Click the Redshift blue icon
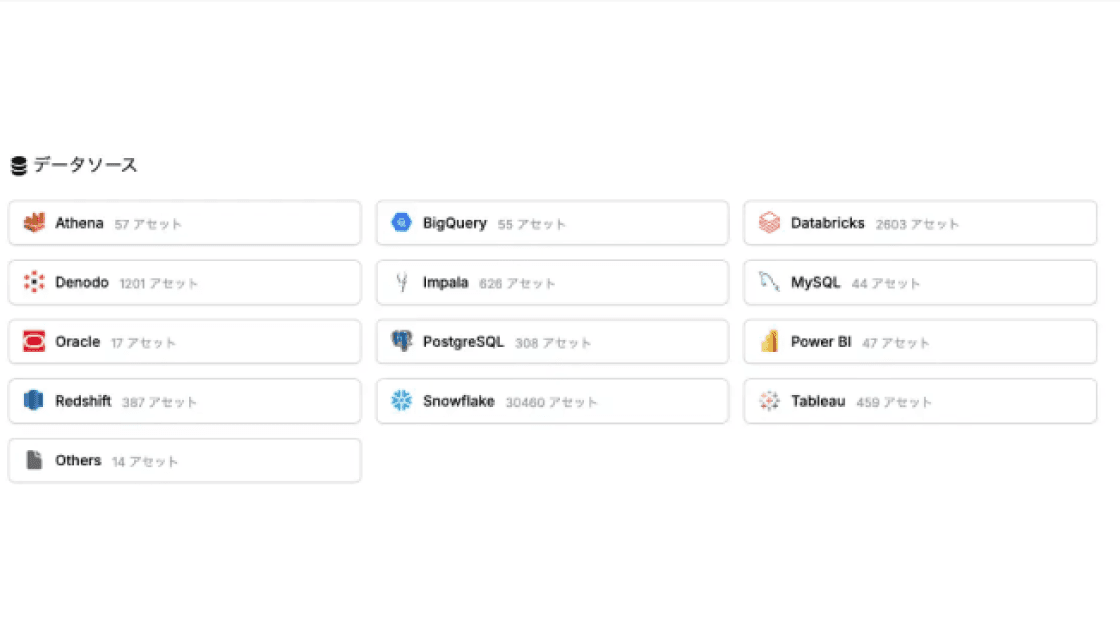Screen dimensions: 1120x632 click(x=35, y=401)
